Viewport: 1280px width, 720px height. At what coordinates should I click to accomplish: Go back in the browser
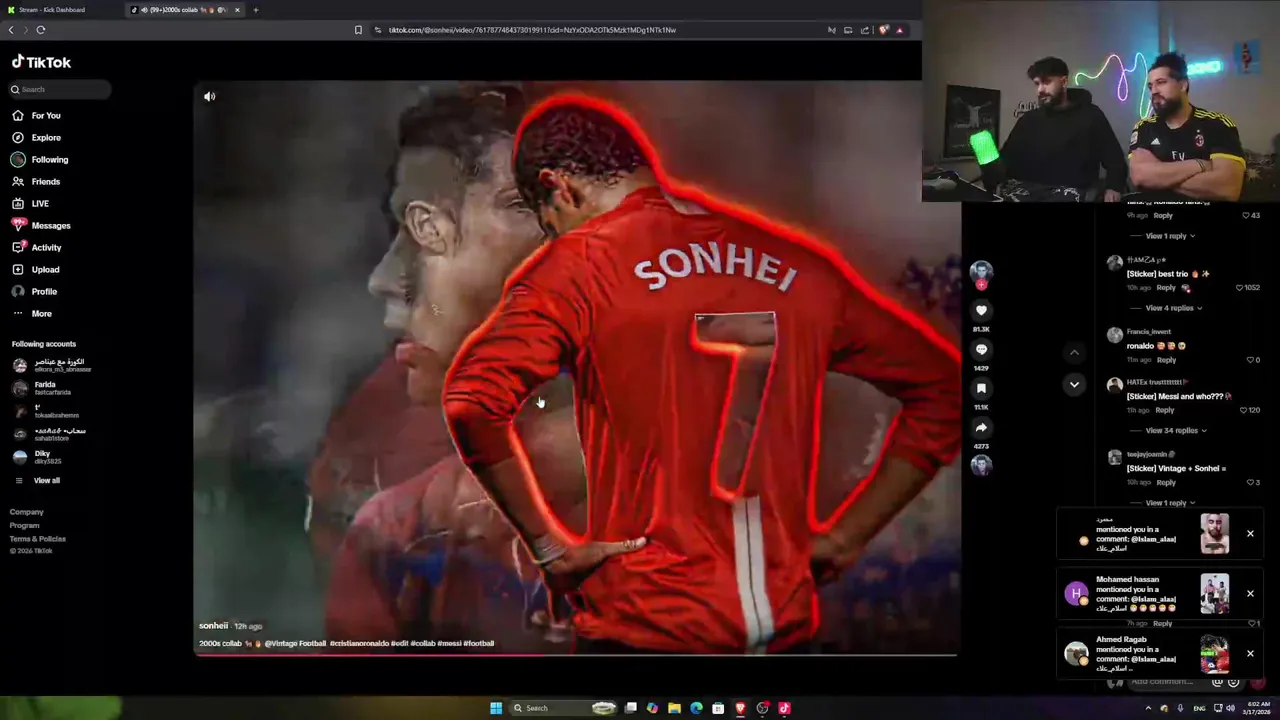pos(11,30)
